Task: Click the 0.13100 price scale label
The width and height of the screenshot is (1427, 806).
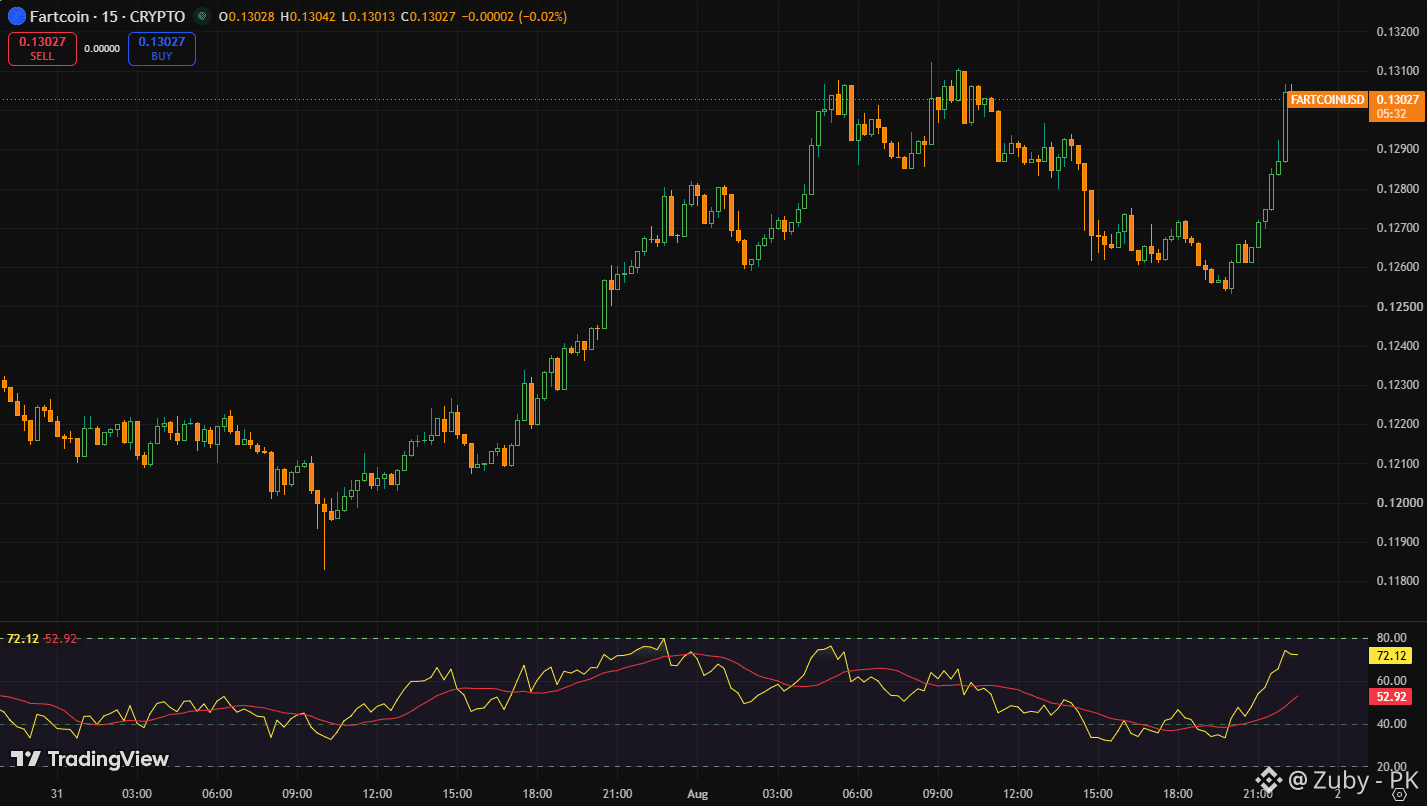Action: tap(1398, 70)
